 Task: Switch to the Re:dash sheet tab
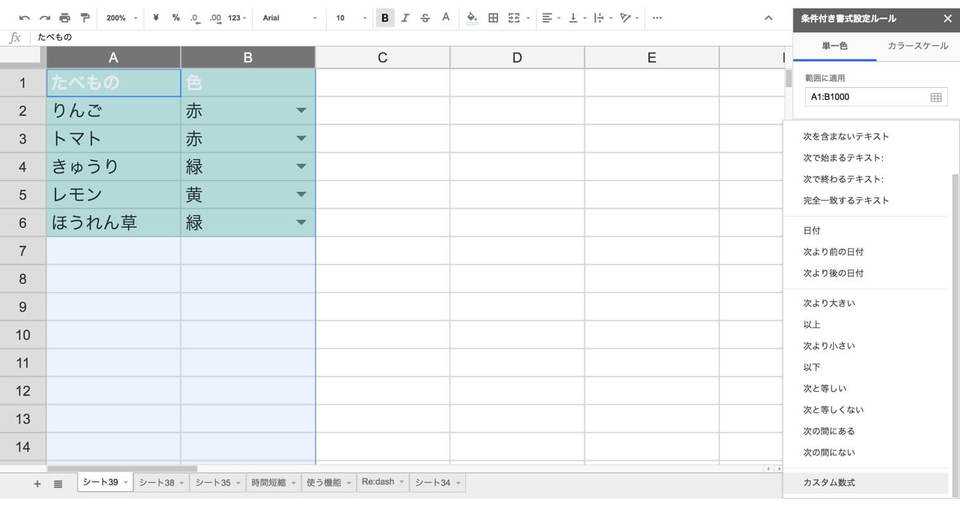[x=378, y=482]
